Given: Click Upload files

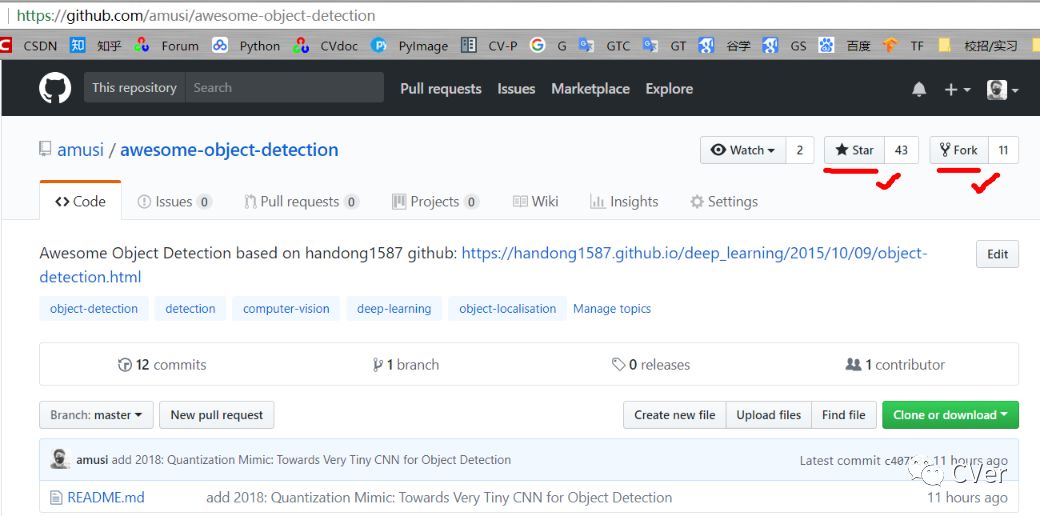Looking at the screenshot, I should click(769, 415).
